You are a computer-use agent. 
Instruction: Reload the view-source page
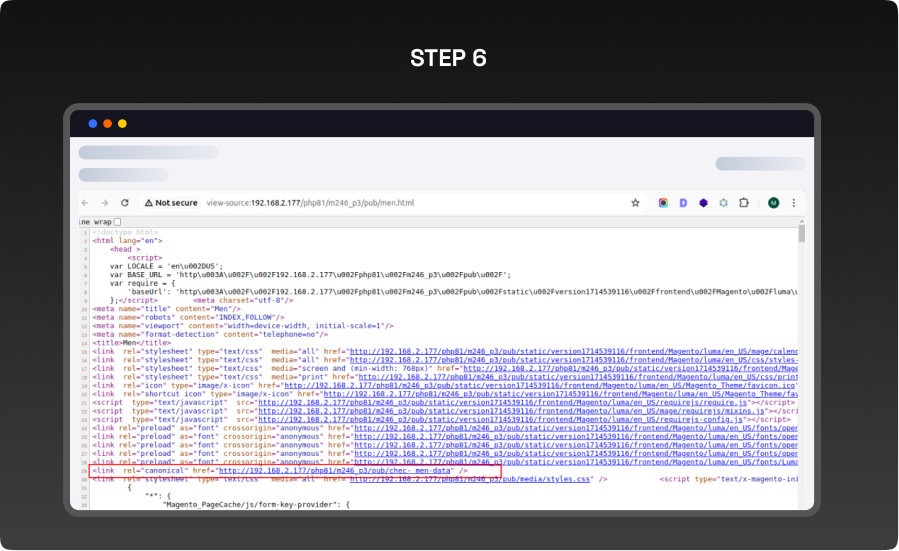(x=125, y=202)
